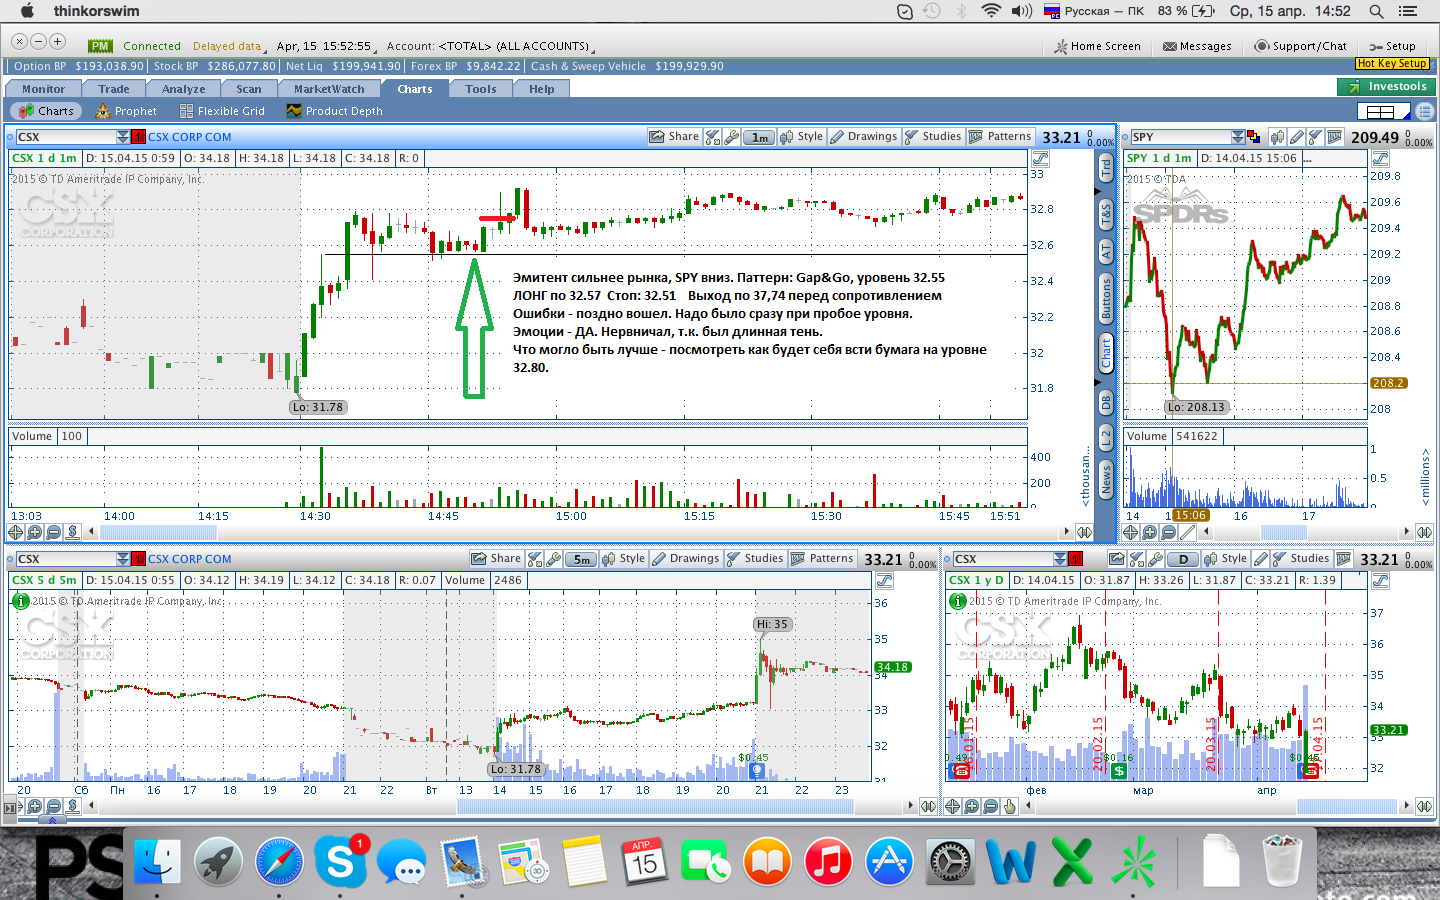Toggle the Buttons side panel button

pos(1106,299)
